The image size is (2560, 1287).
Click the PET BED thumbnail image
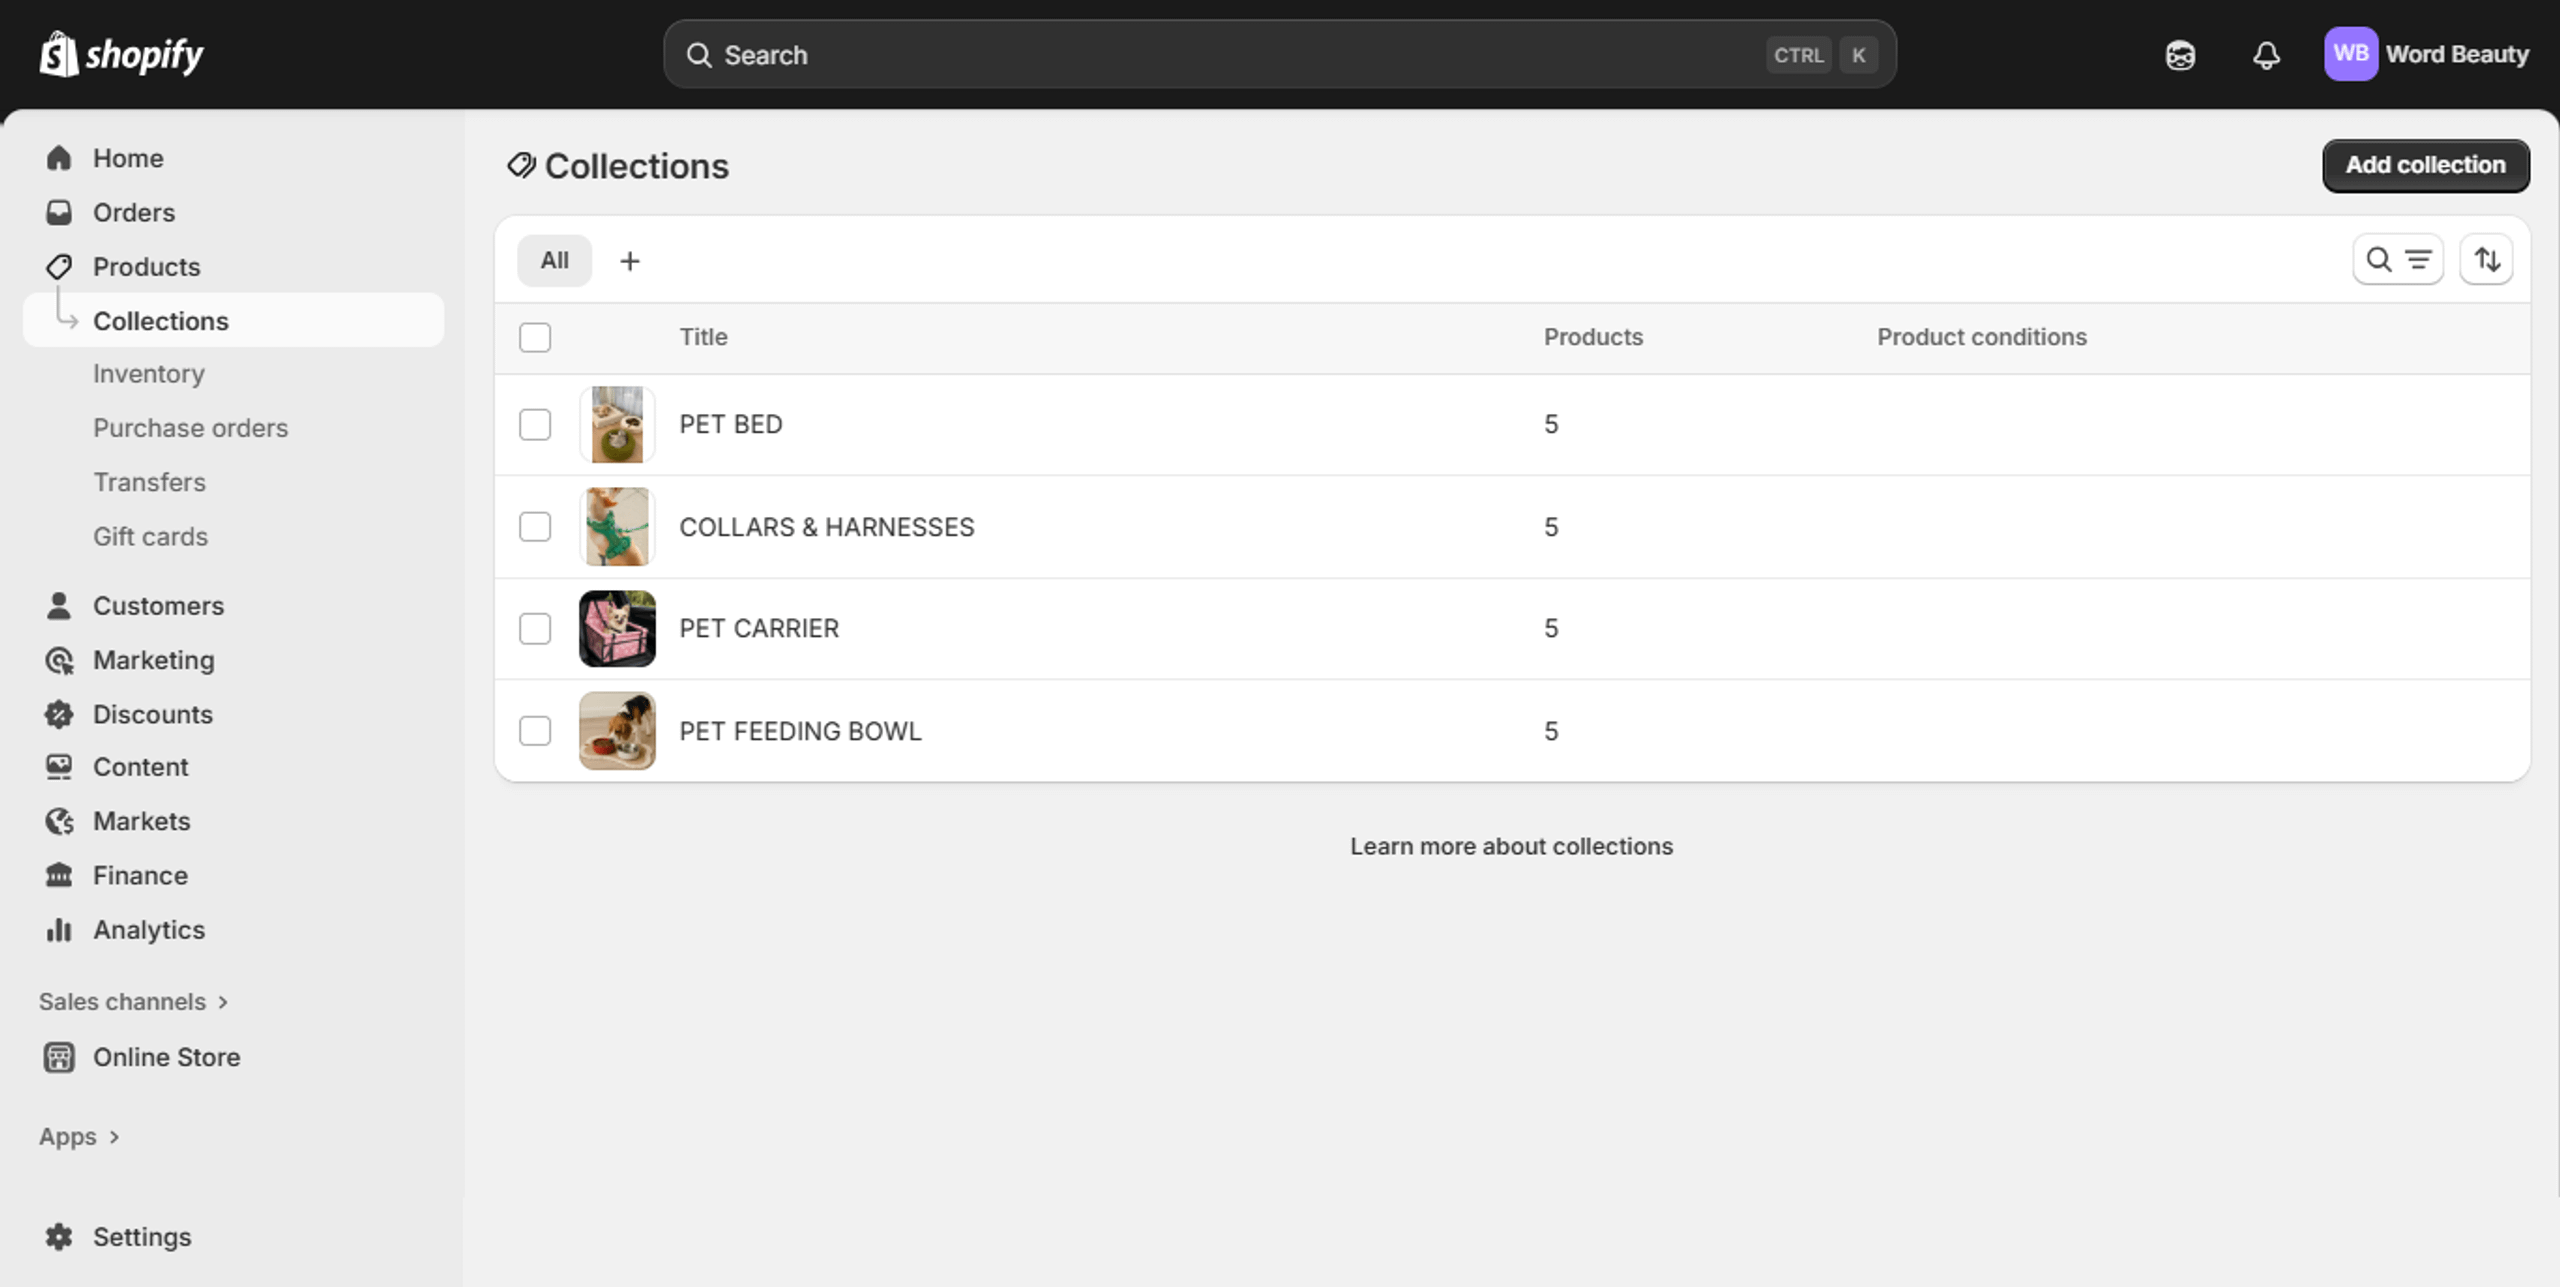point(617,424)
